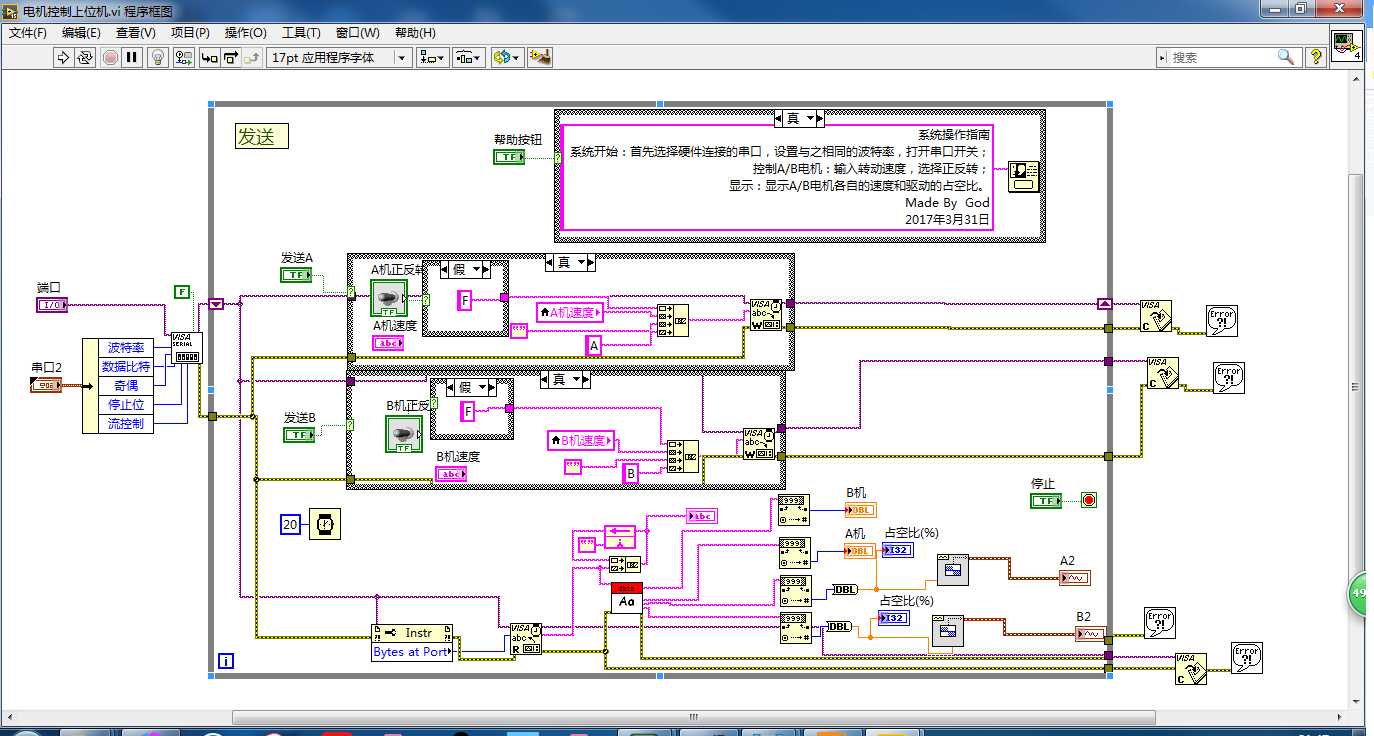The width and height of the screenshot is (1374, 736).
Task: Select the loop stop condition terminal
Action: 1088,499
